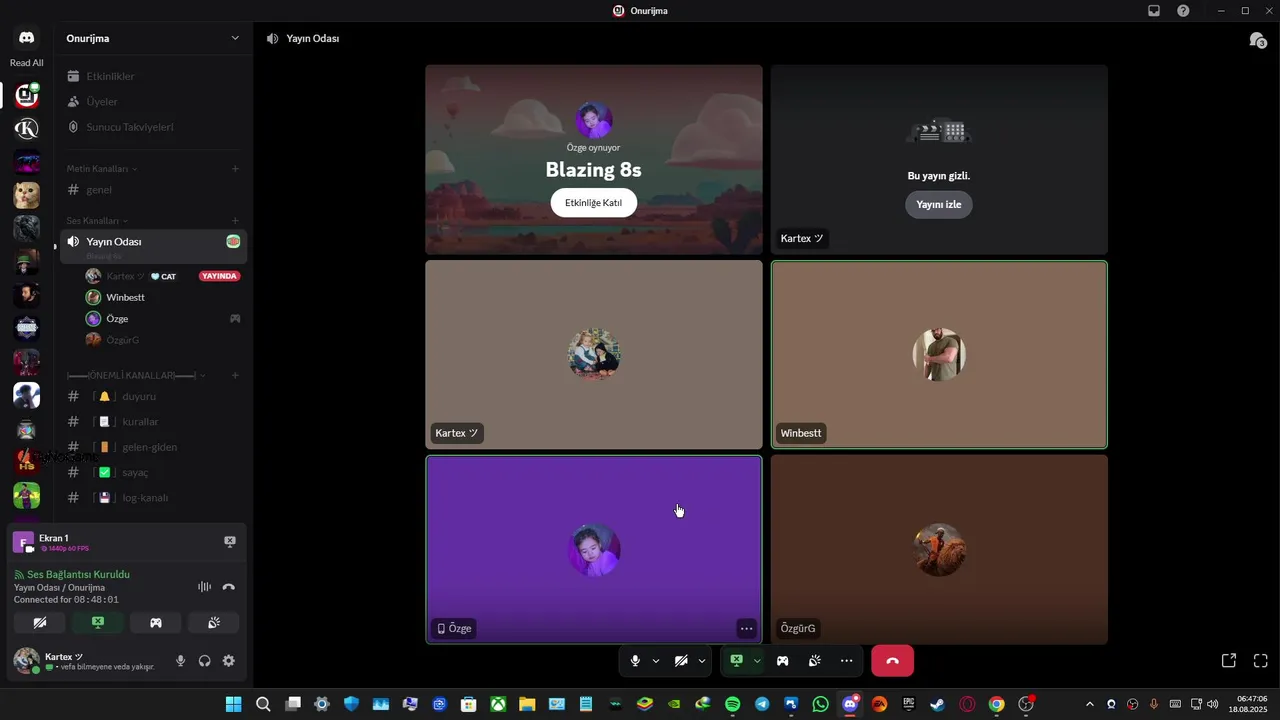Click speaker icon beside Yayın Odası header
The height and width of the screenshot is (720, 1280).
[x=272, y=39]
